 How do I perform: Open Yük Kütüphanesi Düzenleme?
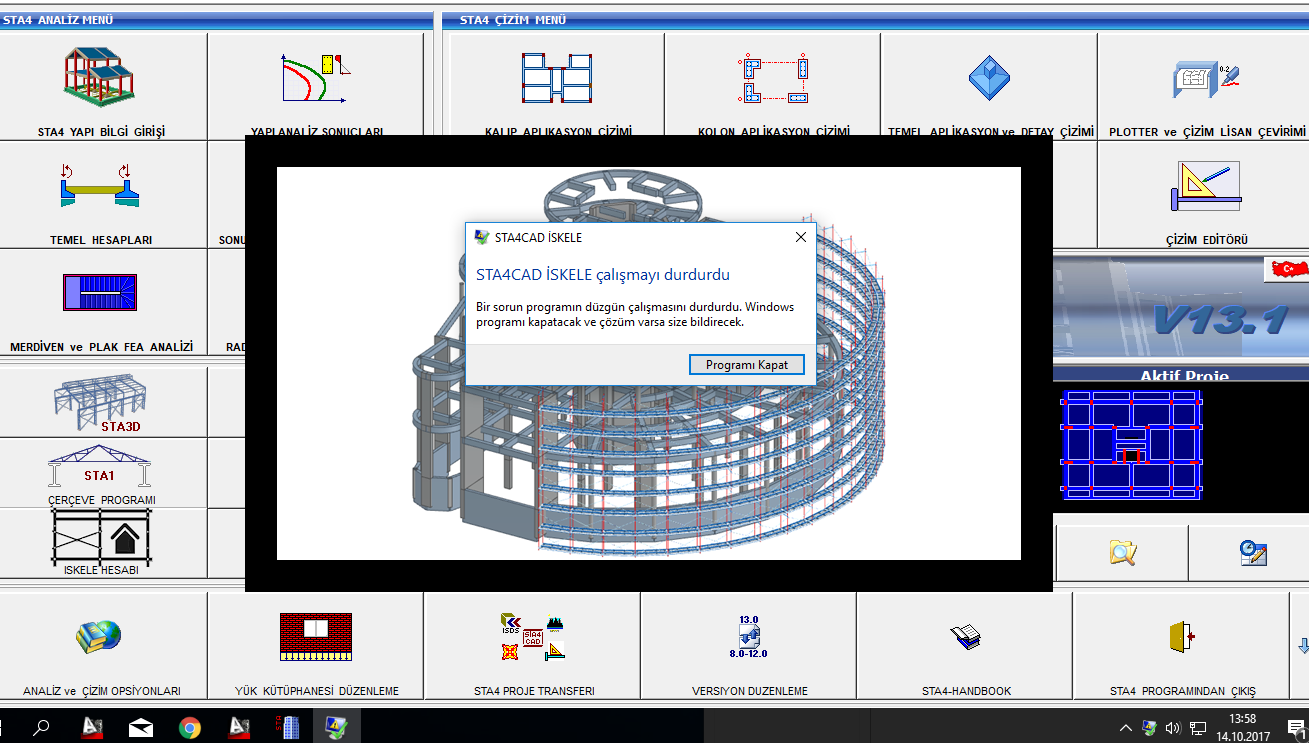coord(315,640)
